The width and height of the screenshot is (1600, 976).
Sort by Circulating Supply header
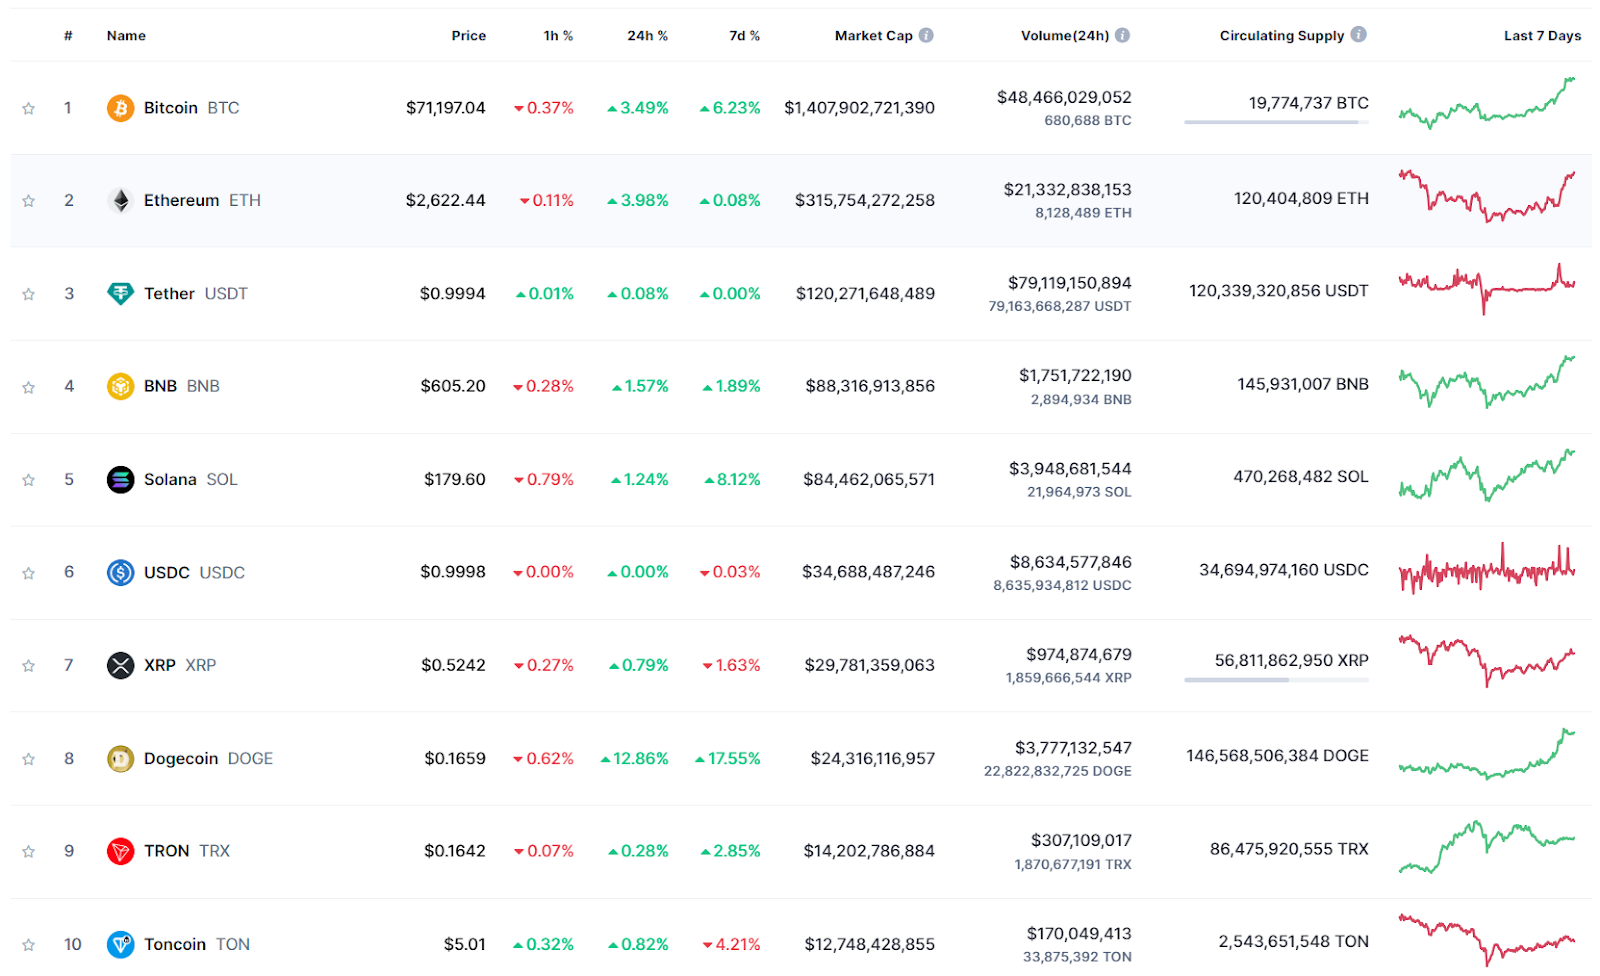pos(1281,36)
